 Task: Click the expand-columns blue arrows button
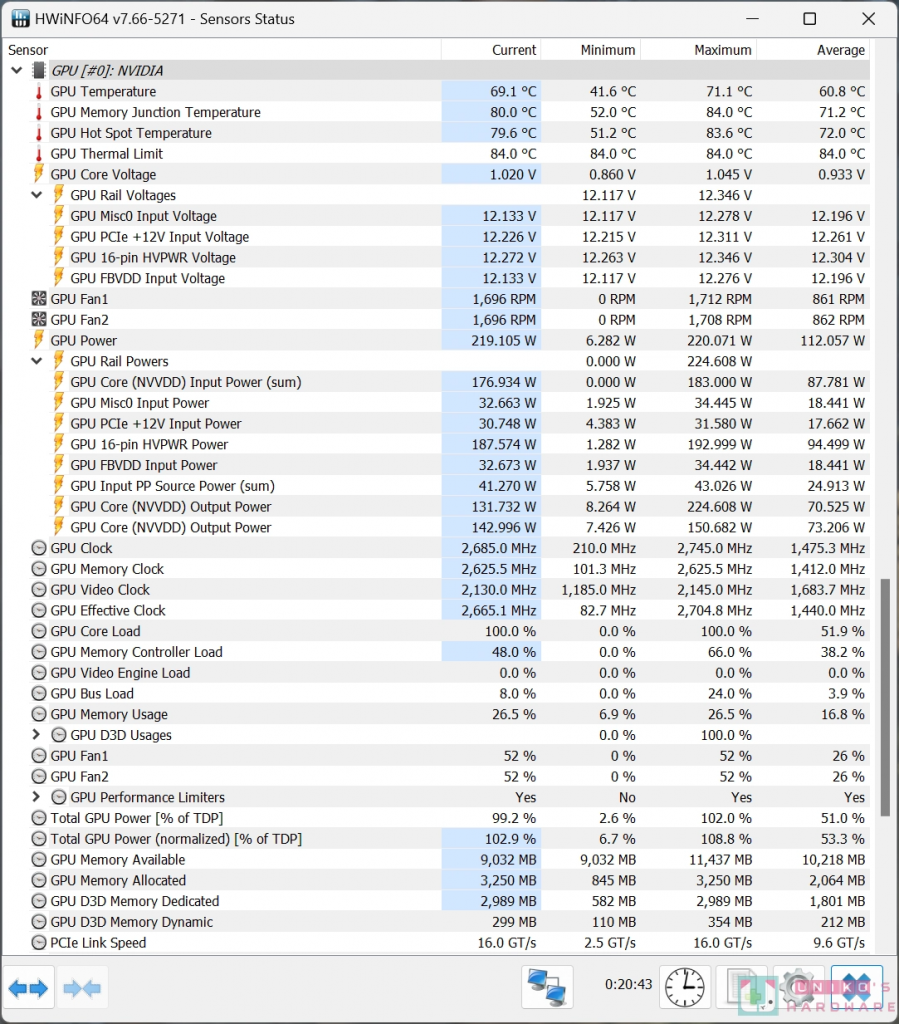click(x=28, y=988)
